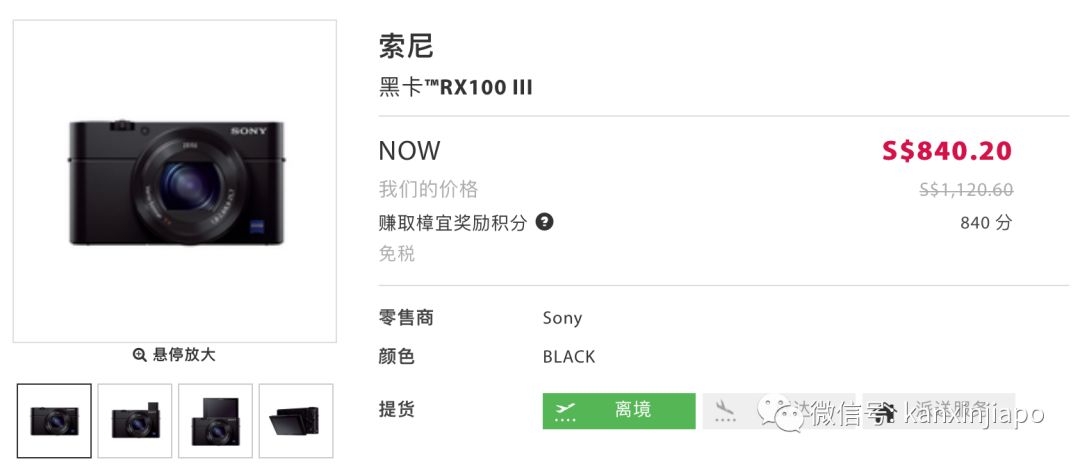Select the second thumbnail with flash raised
1080x464 pixels.
pyautogui.click(x=134, y=421)
